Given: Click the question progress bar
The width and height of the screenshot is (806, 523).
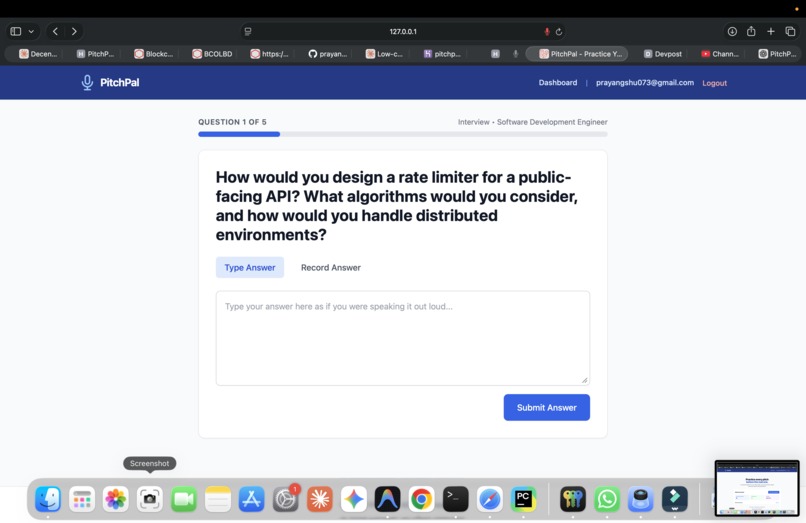Looking at the screenshot, I should point(403,134).
